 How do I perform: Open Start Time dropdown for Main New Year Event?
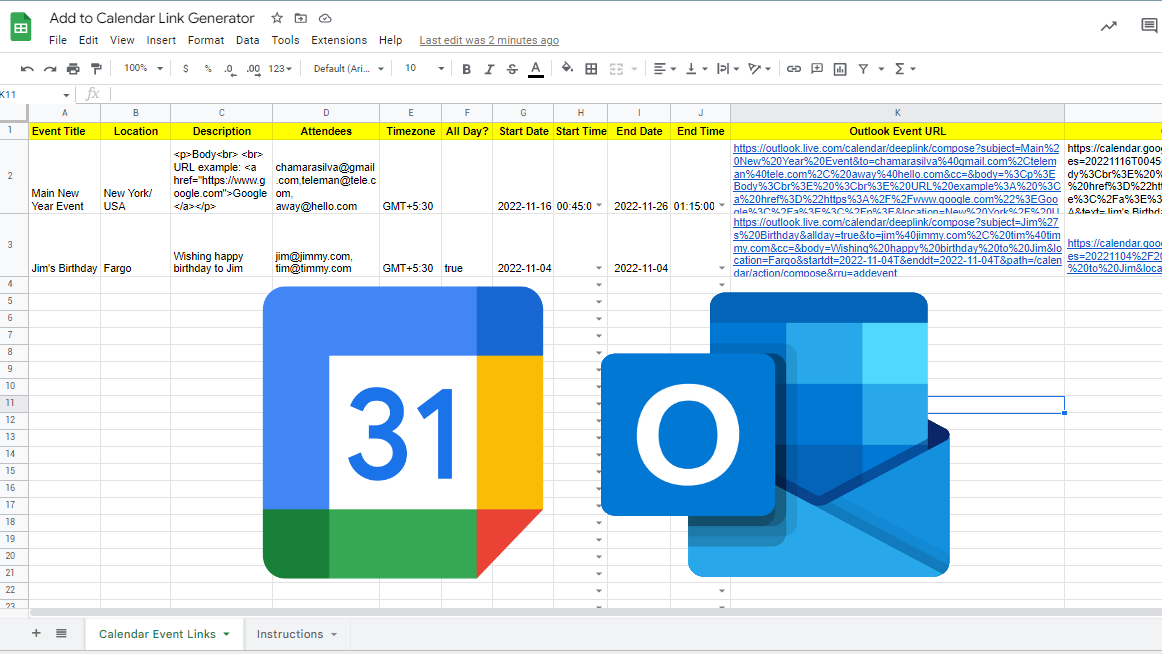[599, 206]
